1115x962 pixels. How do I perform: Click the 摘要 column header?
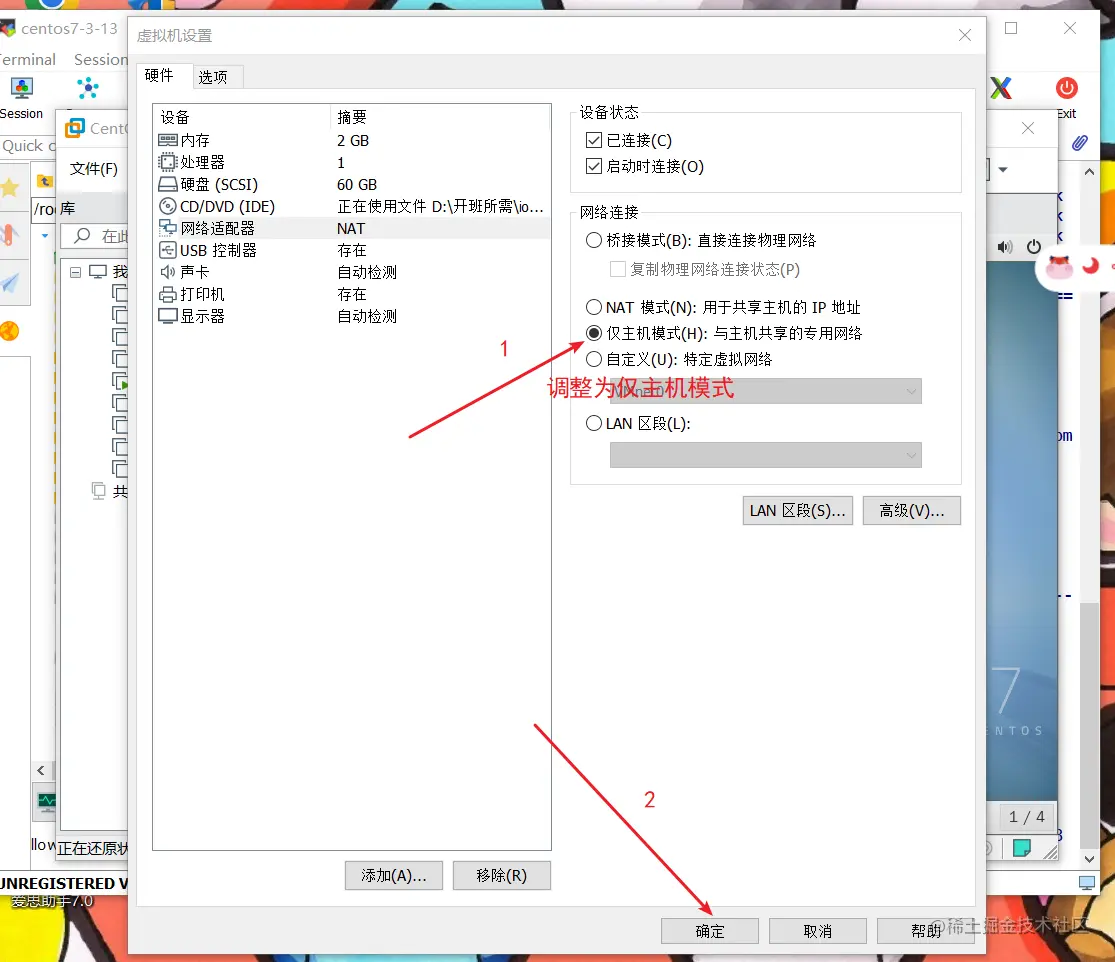[x=440, y=117]
